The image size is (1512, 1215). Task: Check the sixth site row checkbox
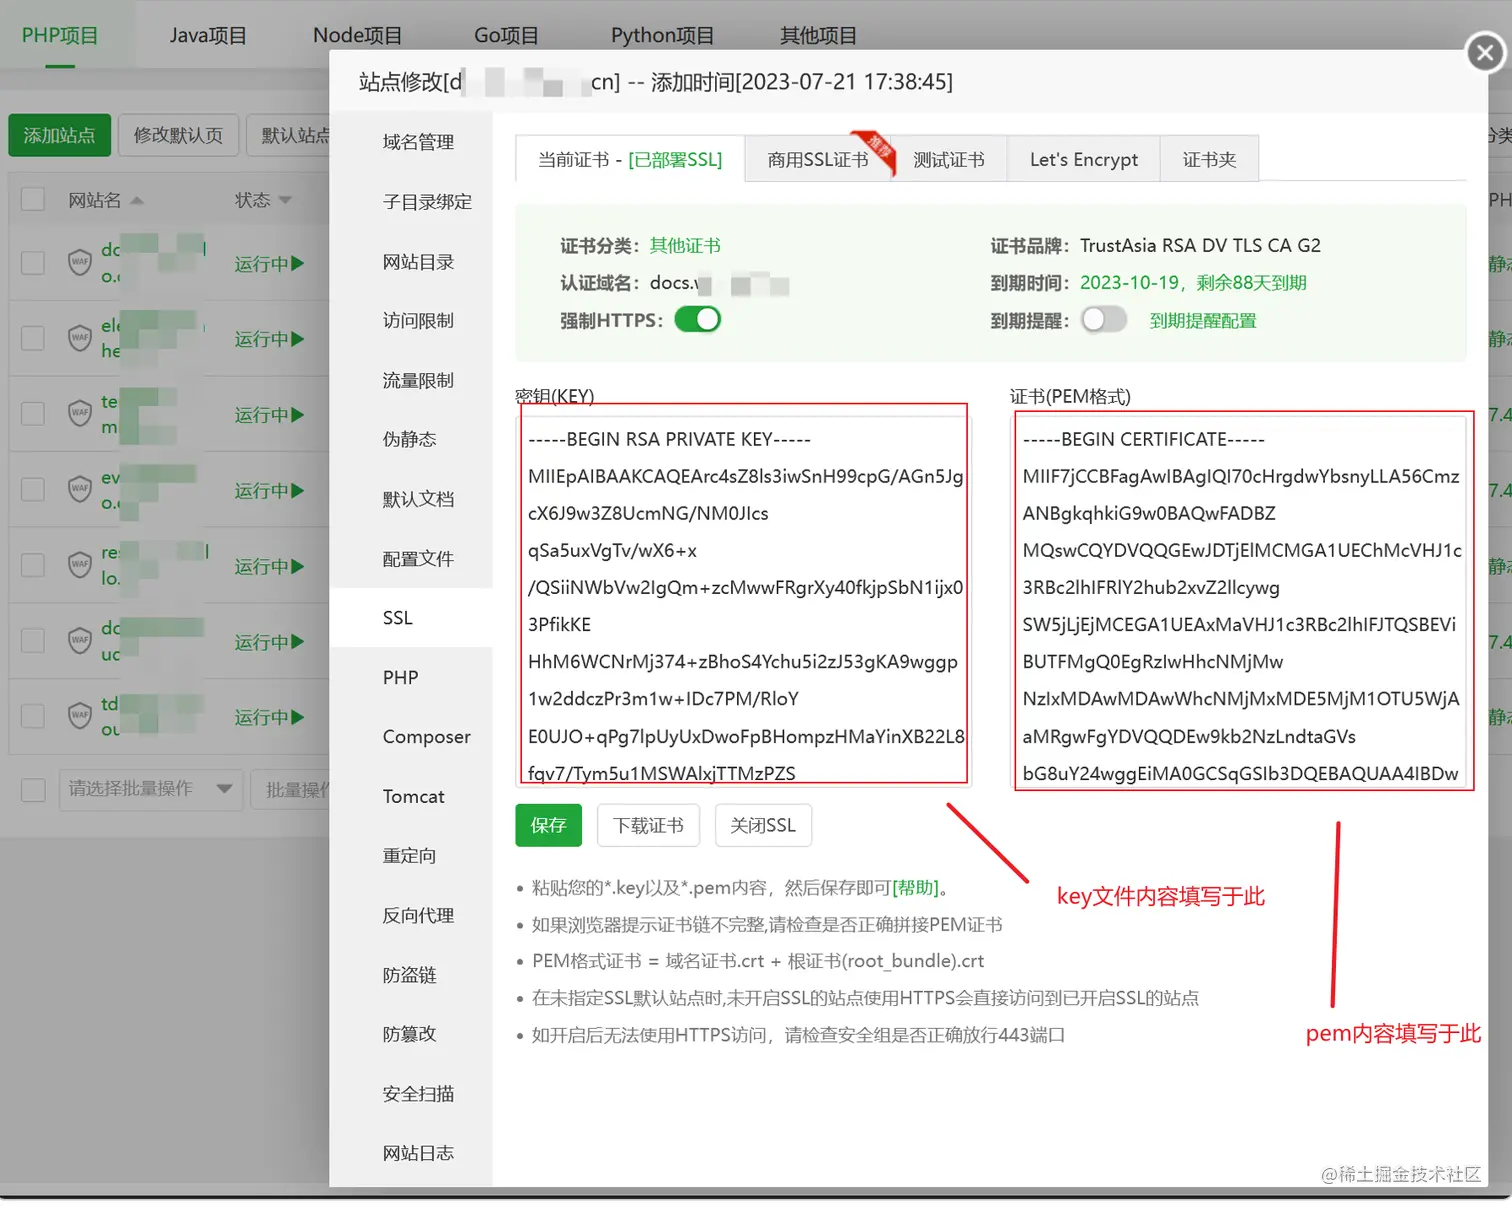pyautogui.click(x=33, y=640)
